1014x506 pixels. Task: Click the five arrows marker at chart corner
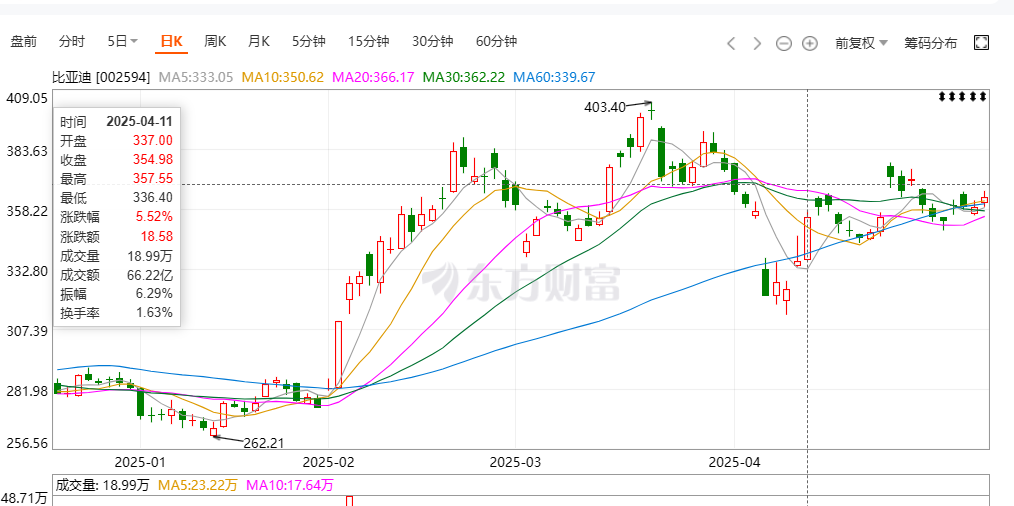pyautogui.click(x=962, y=97)
